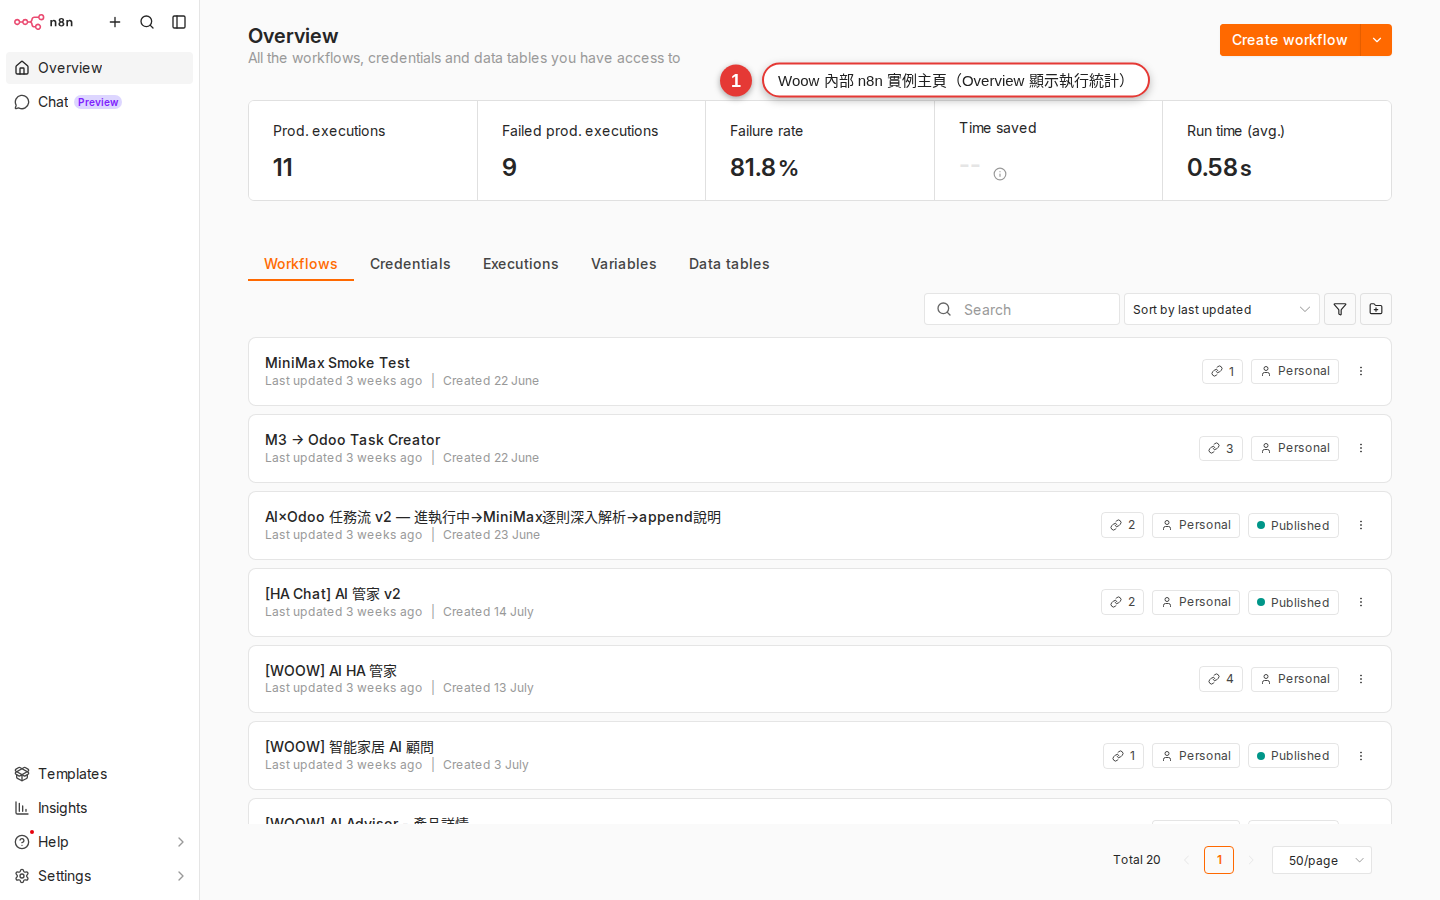The width and height of the screenshot is (1440, 900).
Task: Expand the Help submenu
Action: click(x=99, y=842)
